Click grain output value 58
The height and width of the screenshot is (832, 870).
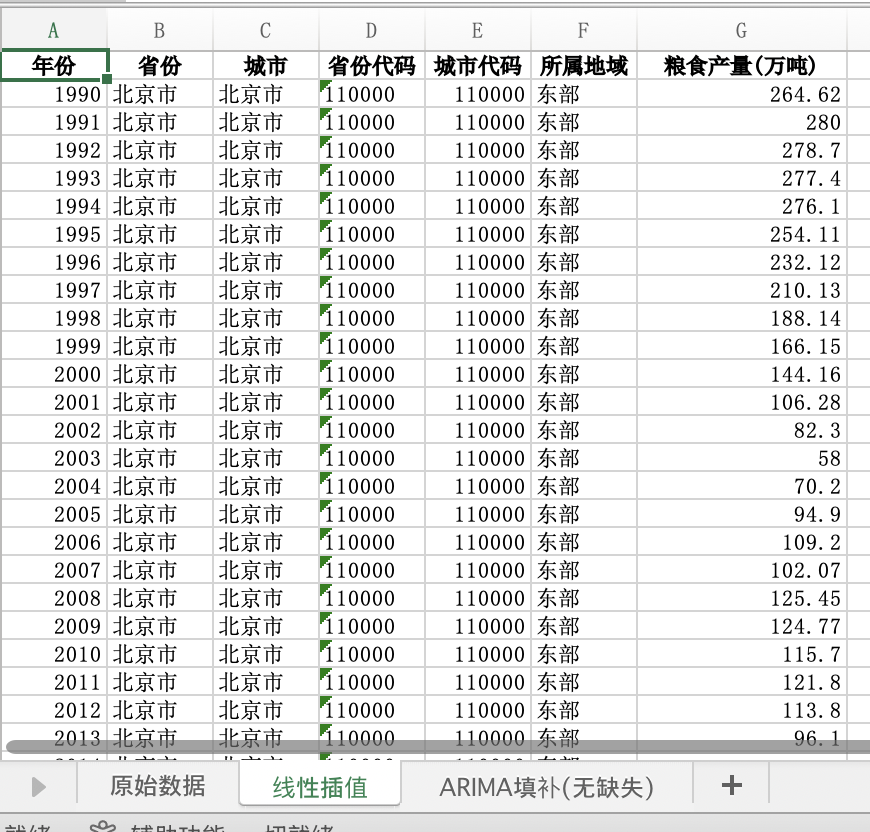[742, 458]
